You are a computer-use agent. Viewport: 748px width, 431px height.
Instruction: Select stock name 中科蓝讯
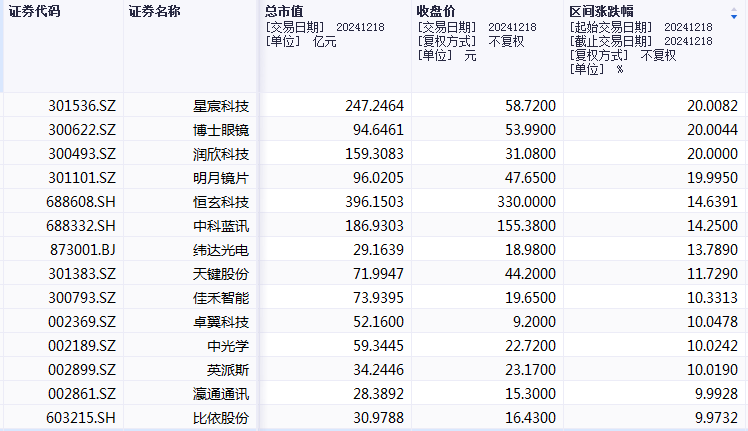[221, 226]
